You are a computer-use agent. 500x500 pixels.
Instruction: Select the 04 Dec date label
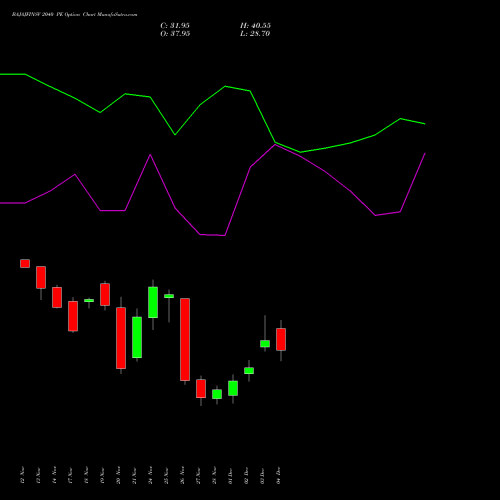278,475
